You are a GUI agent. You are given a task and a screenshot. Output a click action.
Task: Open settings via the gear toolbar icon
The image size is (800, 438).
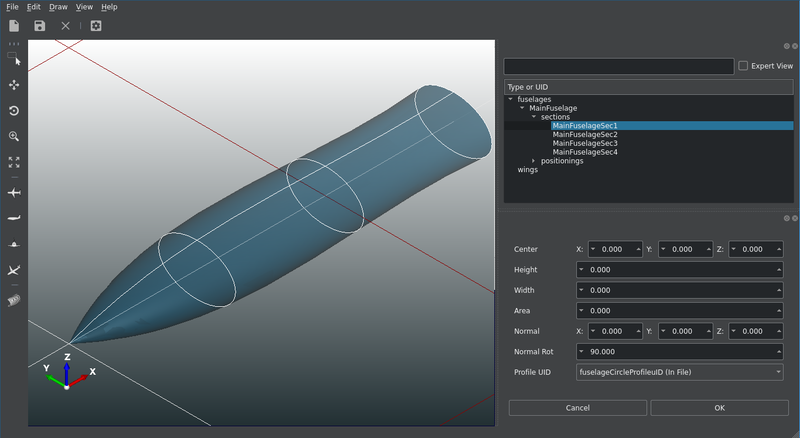(96, 26)
